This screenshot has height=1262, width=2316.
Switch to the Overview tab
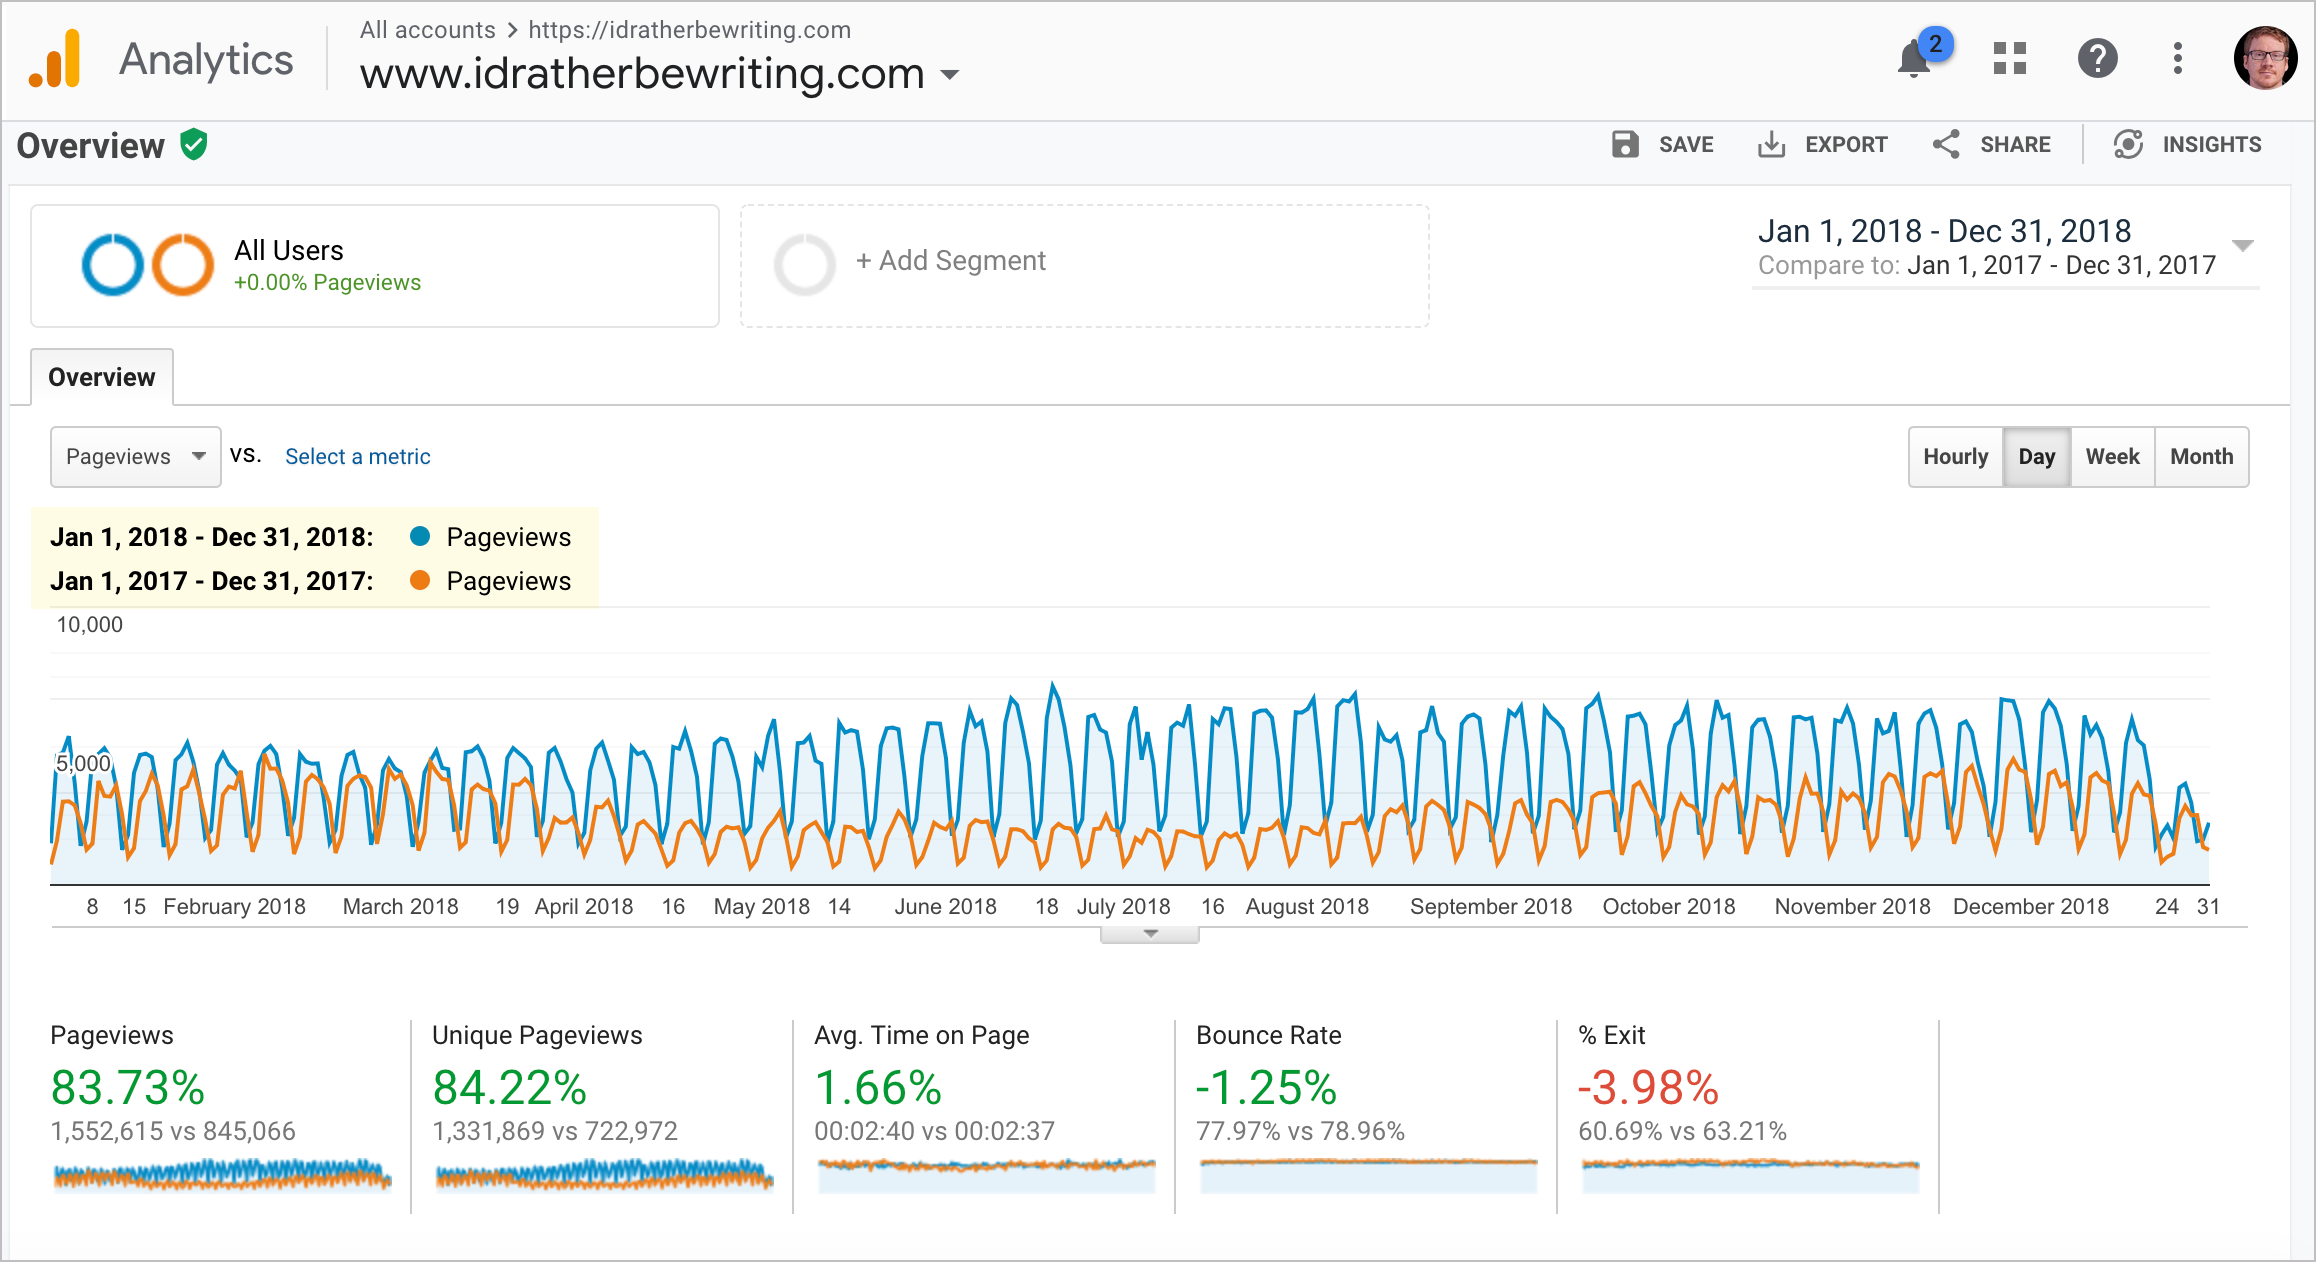pos(102,377)
